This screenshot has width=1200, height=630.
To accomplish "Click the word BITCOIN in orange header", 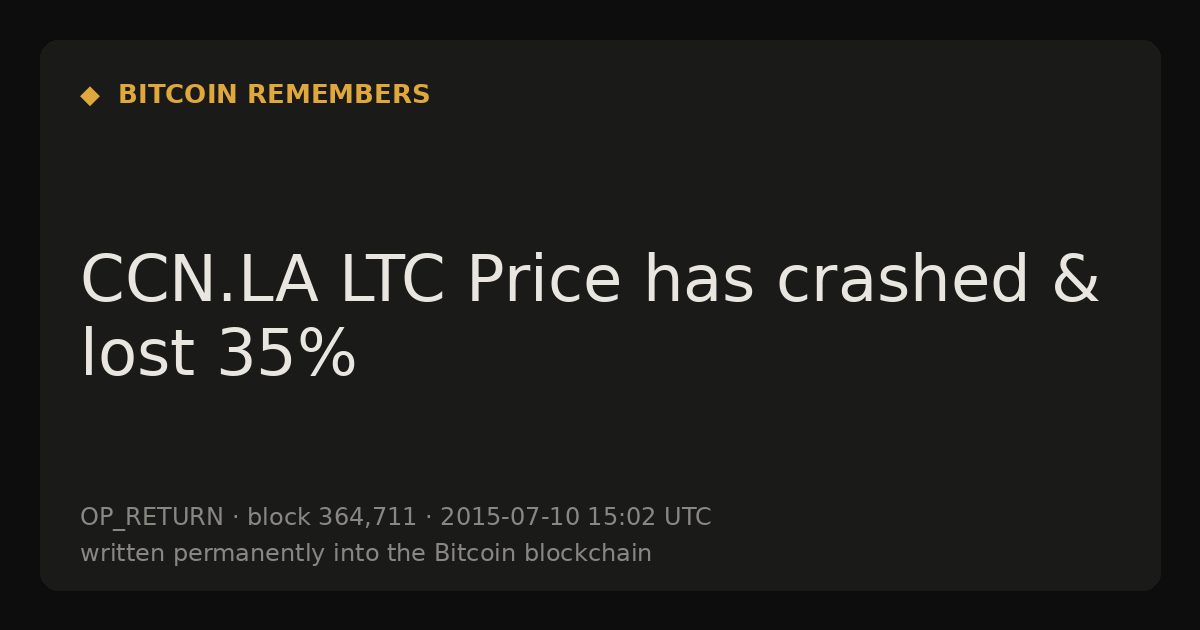I will point(178,95).
